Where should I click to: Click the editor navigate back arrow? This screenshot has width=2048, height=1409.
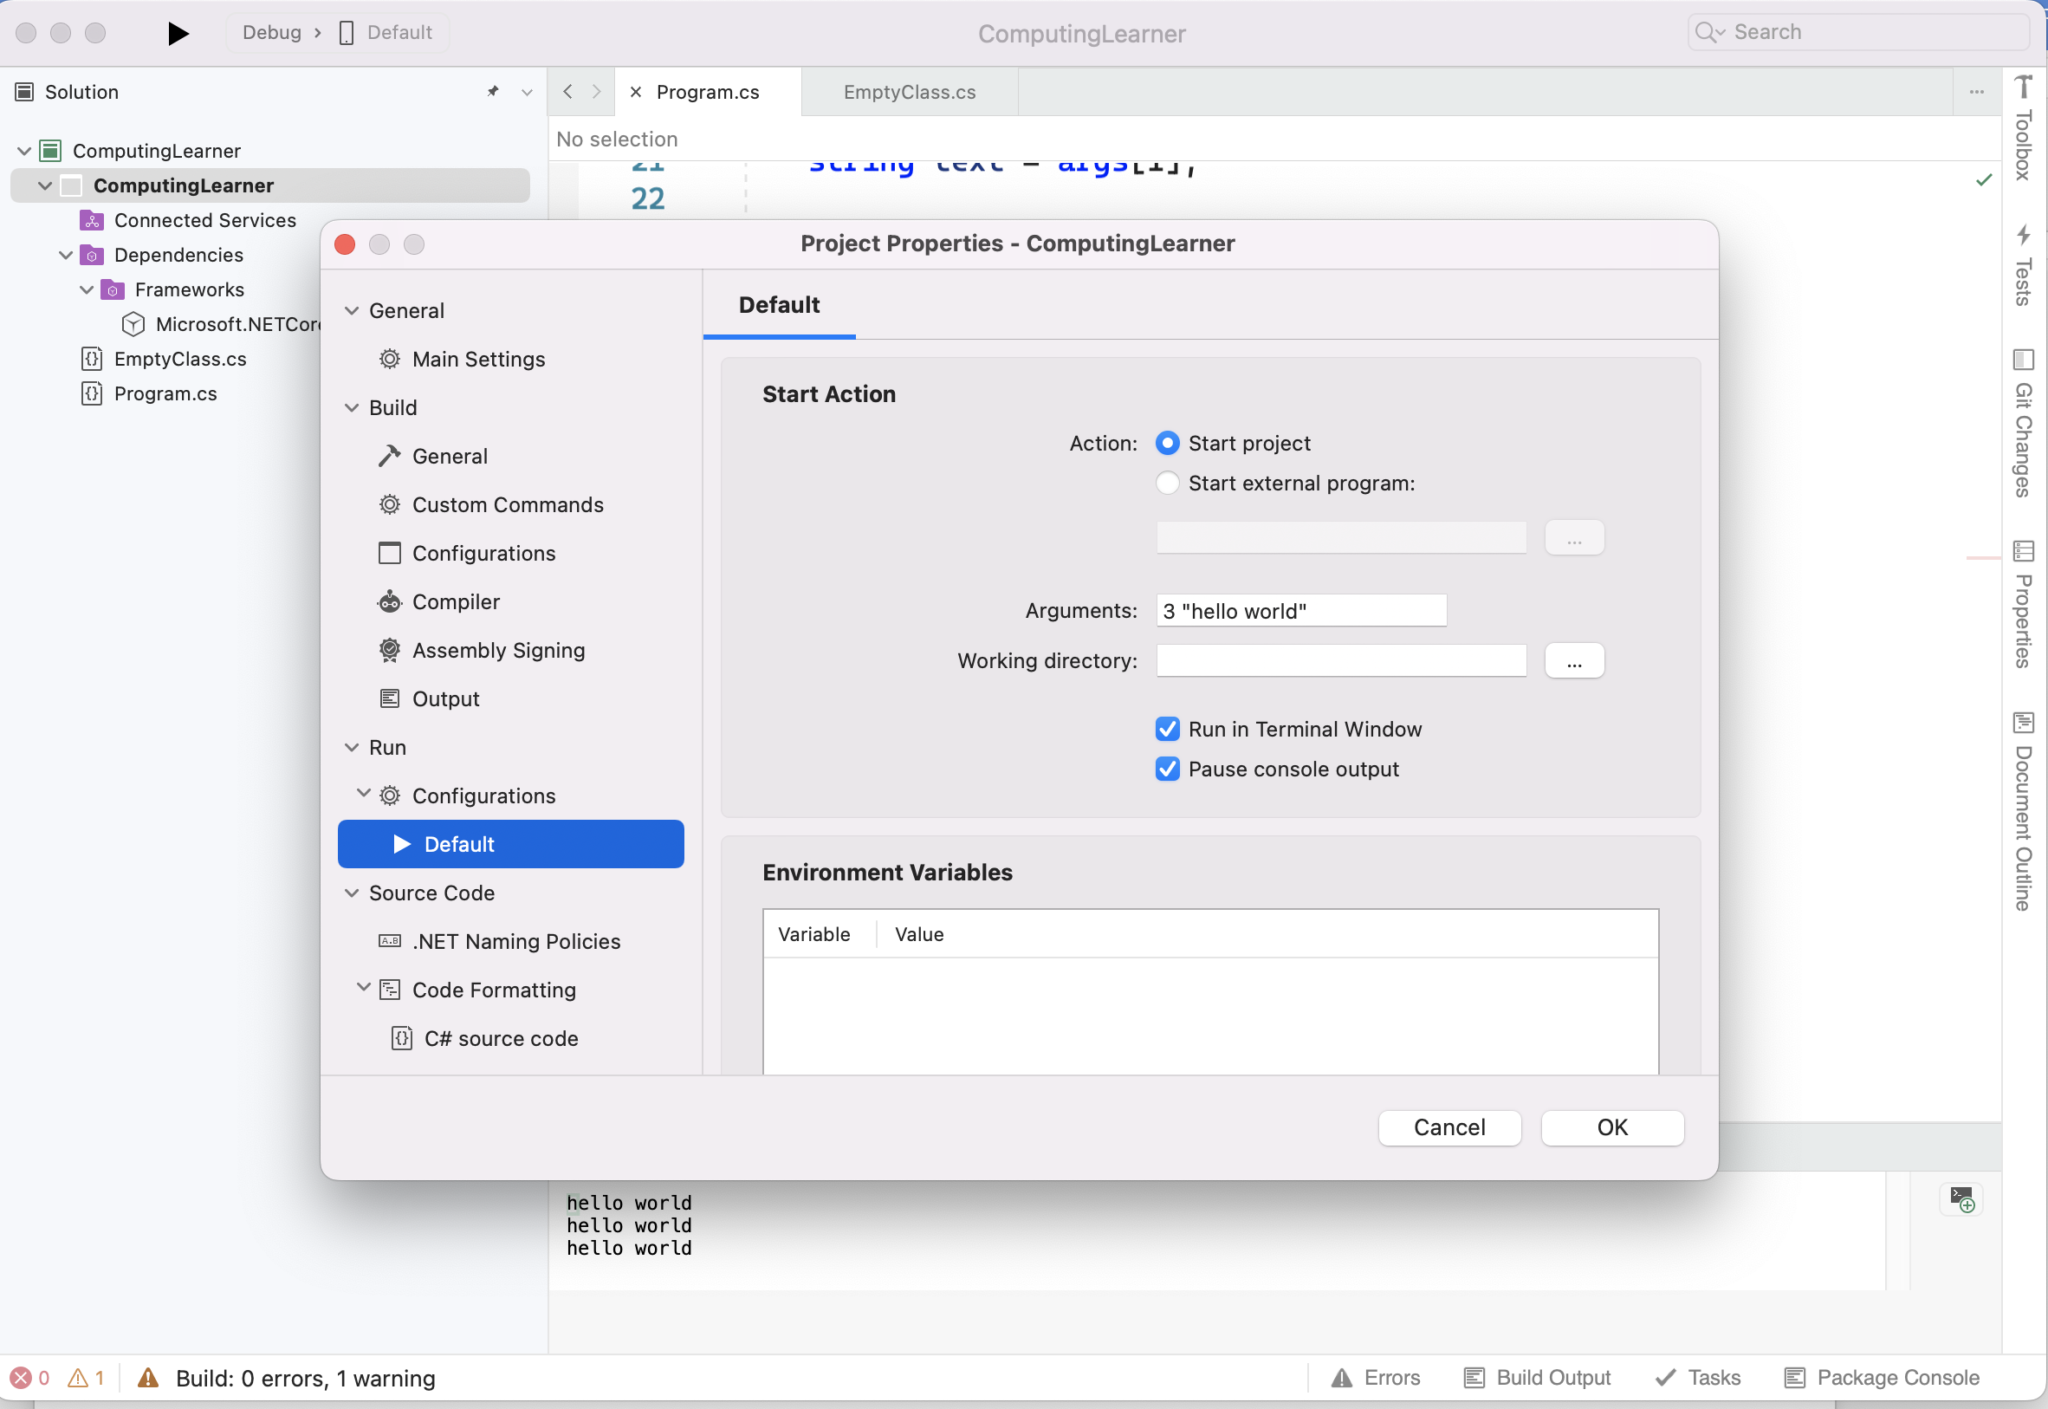coord(568,92)
